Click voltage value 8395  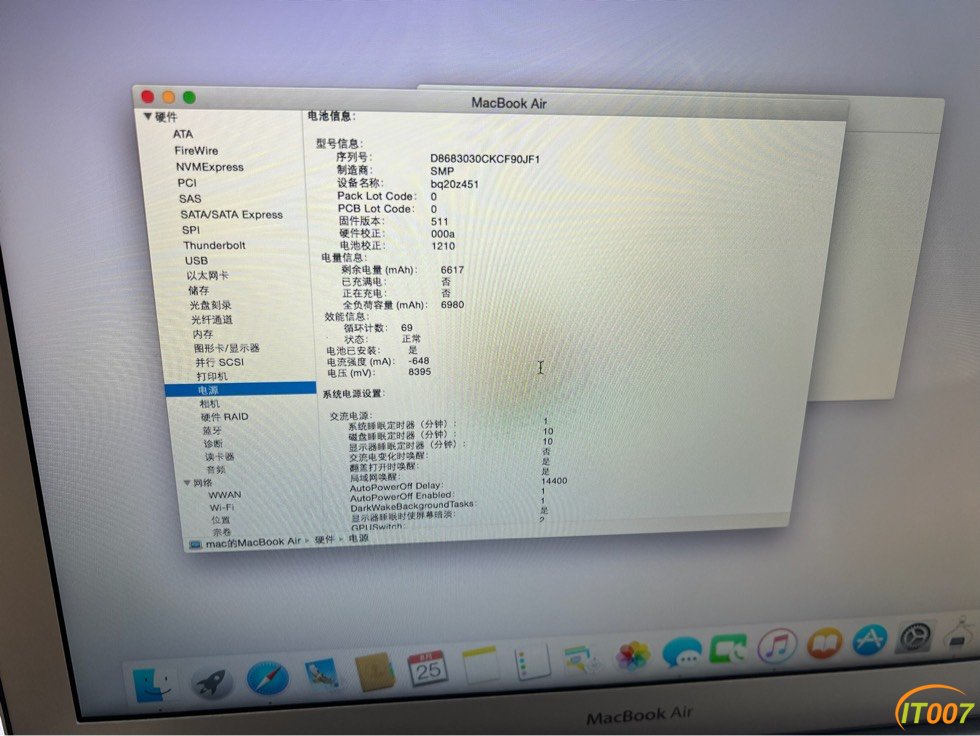point(419,372)
